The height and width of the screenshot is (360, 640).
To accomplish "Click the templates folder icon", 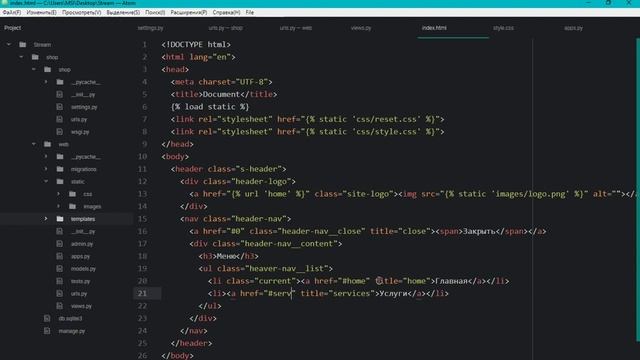I will point(60,219).
